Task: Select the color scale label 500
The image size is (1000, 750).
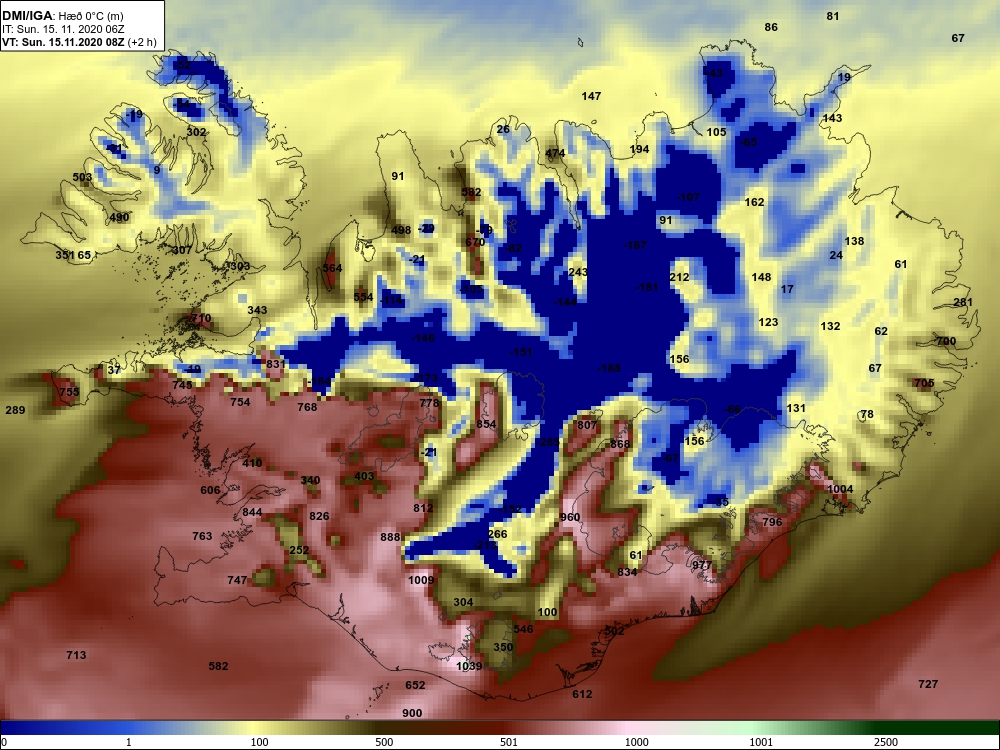Action: [384, 742]
